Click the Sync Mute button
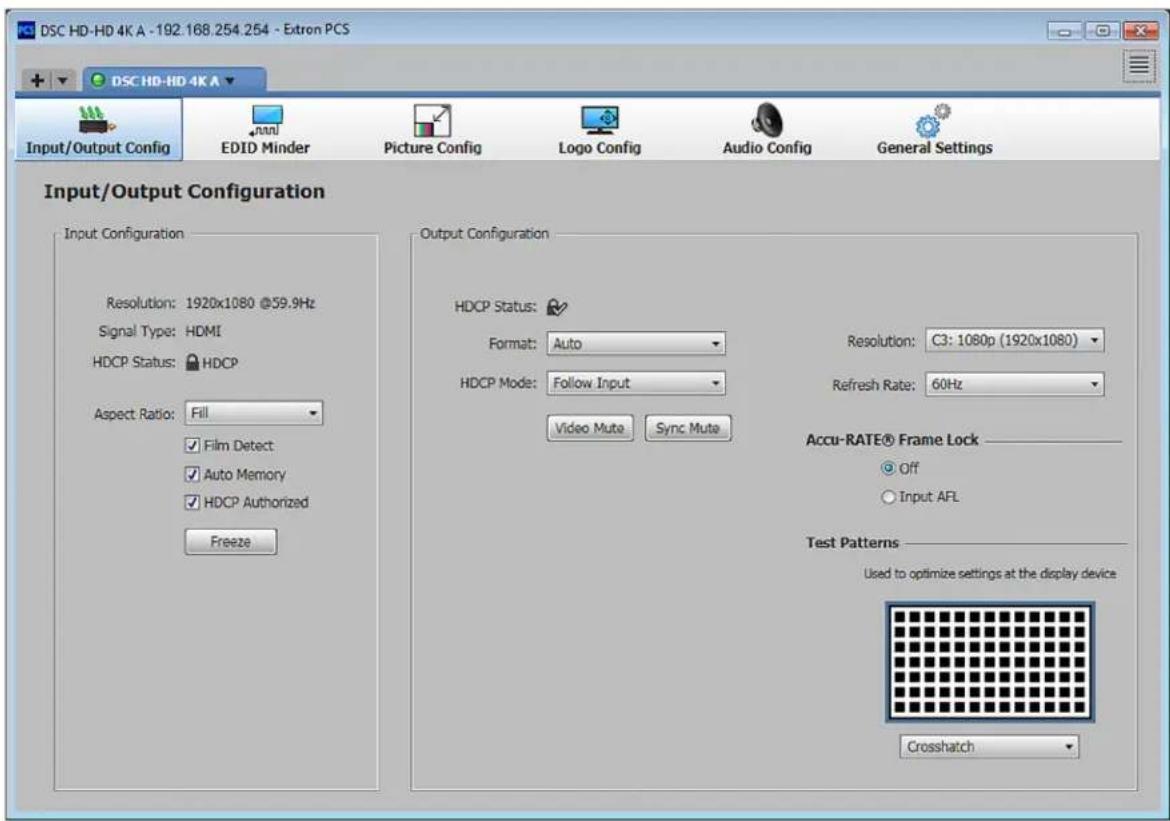The image size is (1170, 821). pyautogui.click(x=687, y=428)
